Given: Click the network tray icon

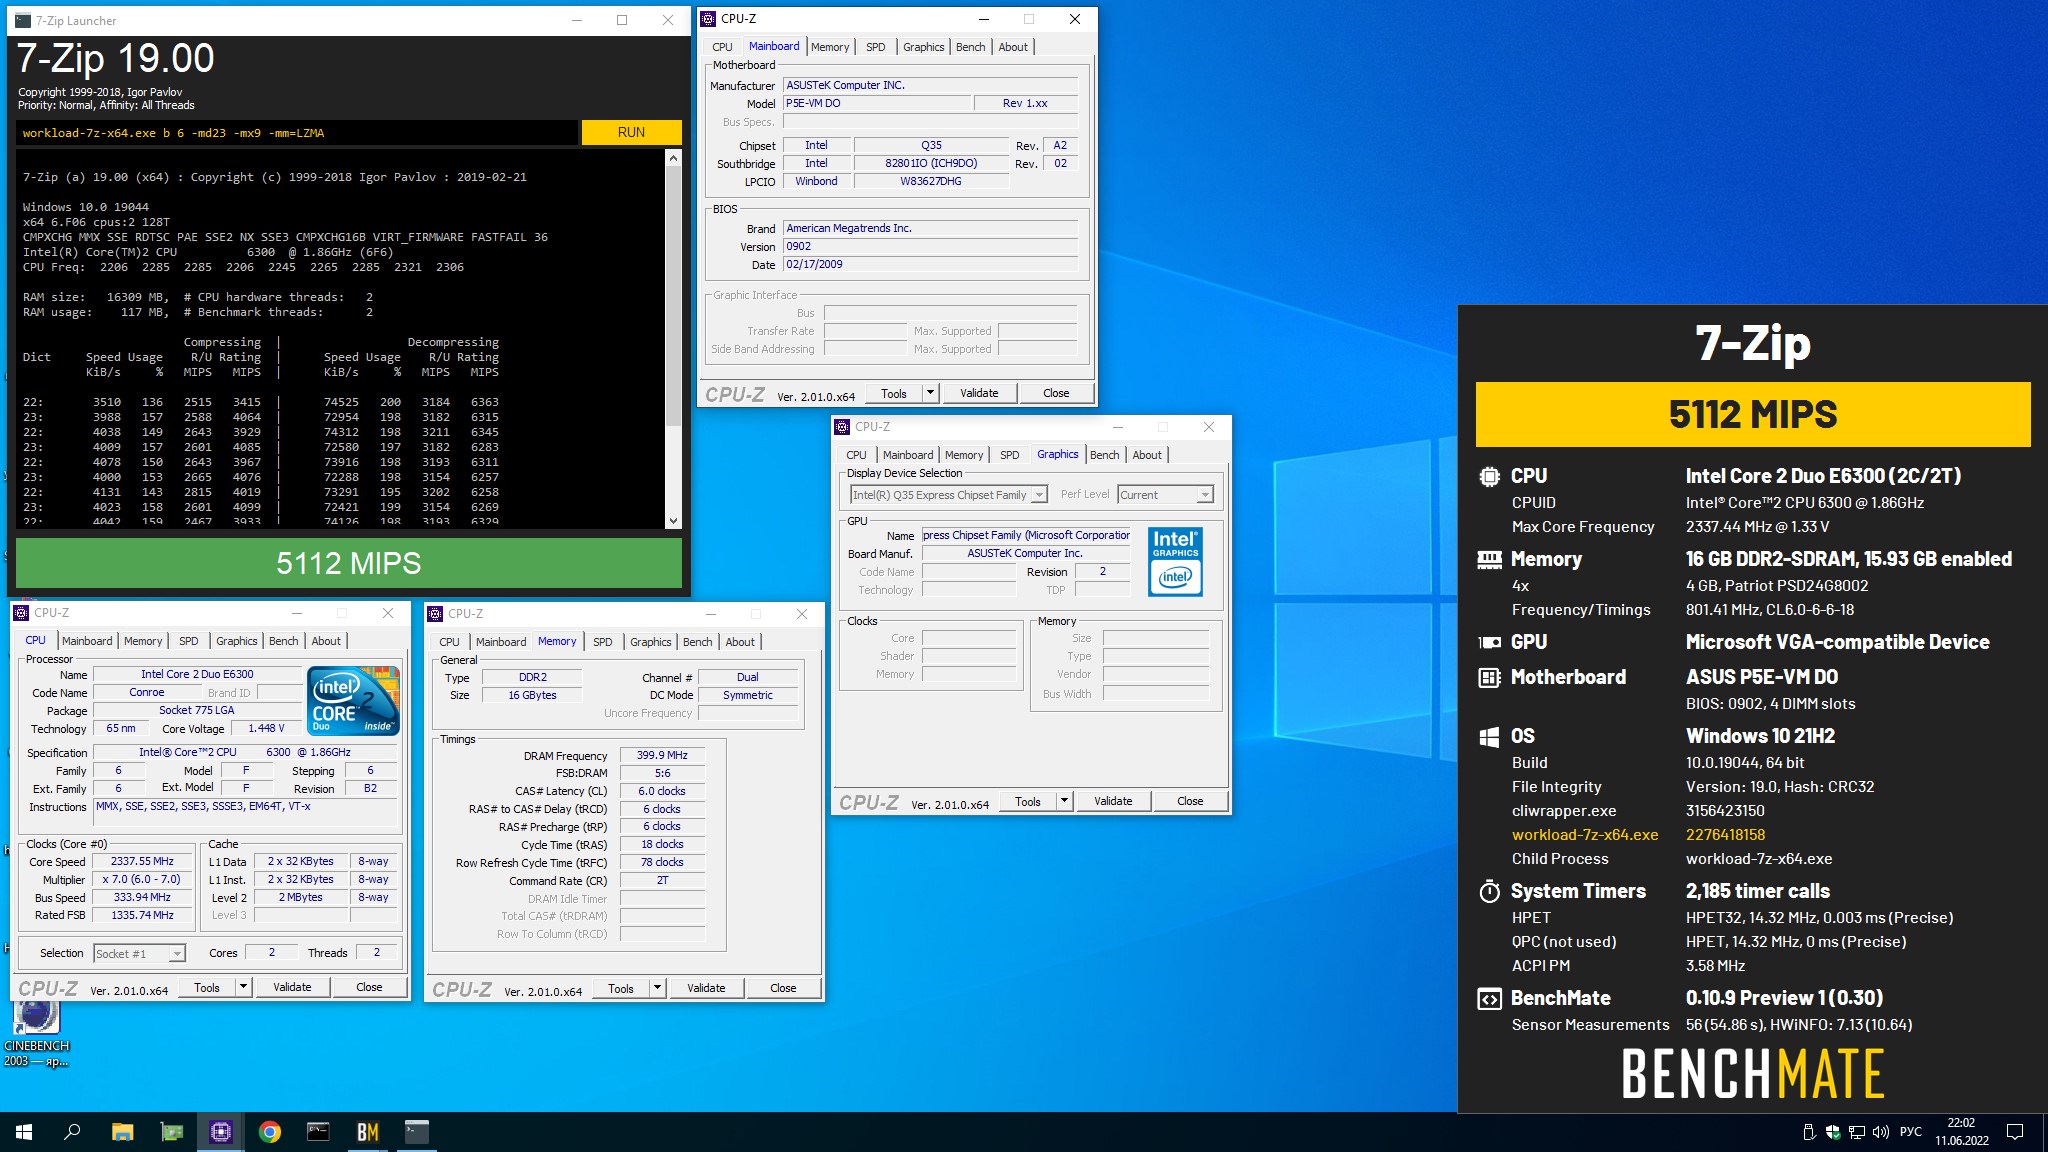Looking at the screenshot, I should tap(1857, 1132).
